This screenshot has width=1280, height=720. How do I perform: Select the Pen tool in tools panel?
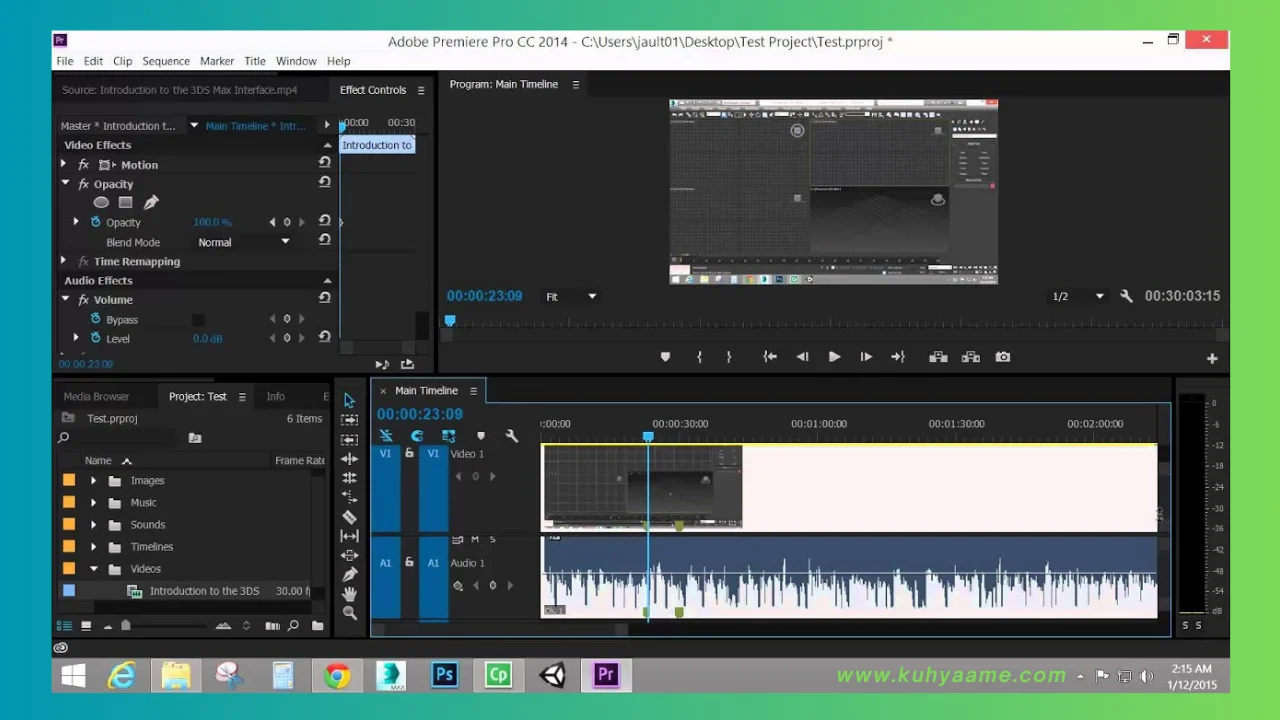(349, 575)
